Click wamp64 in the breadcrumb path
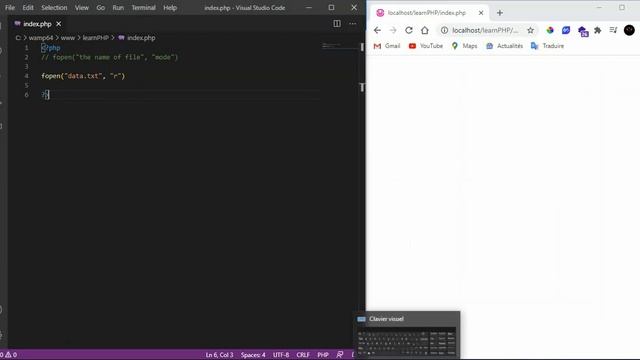Viewport: 640px width, 360px height. coord(41,38)
